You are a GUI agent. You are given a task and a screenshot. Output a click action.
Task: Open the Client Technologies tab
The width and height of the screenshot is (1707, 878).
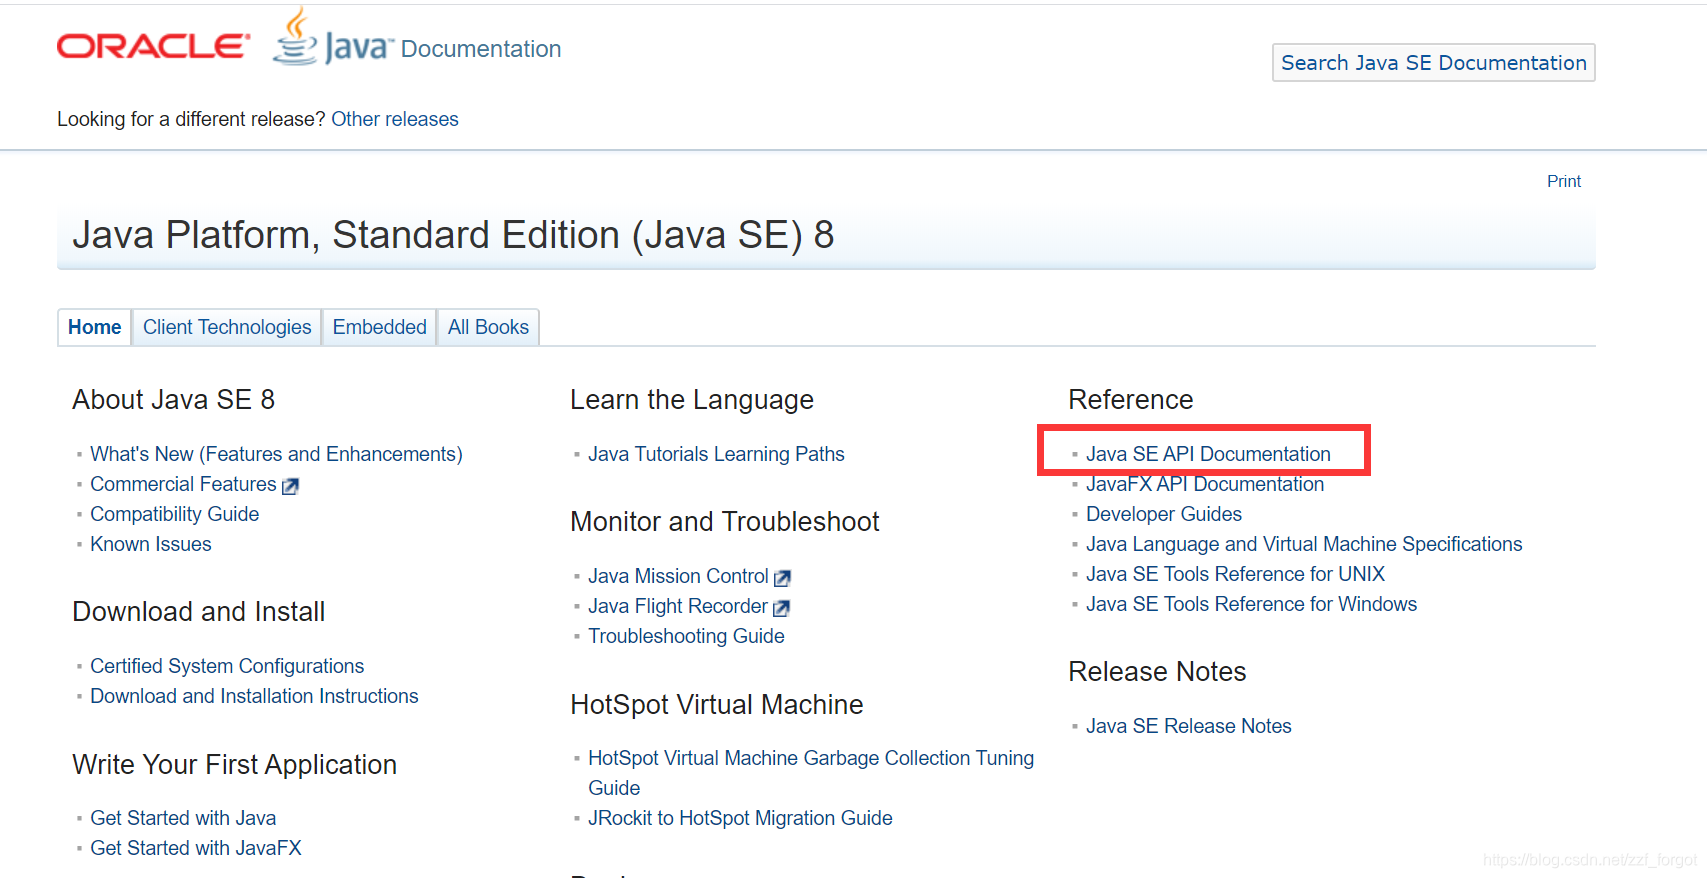227,327
